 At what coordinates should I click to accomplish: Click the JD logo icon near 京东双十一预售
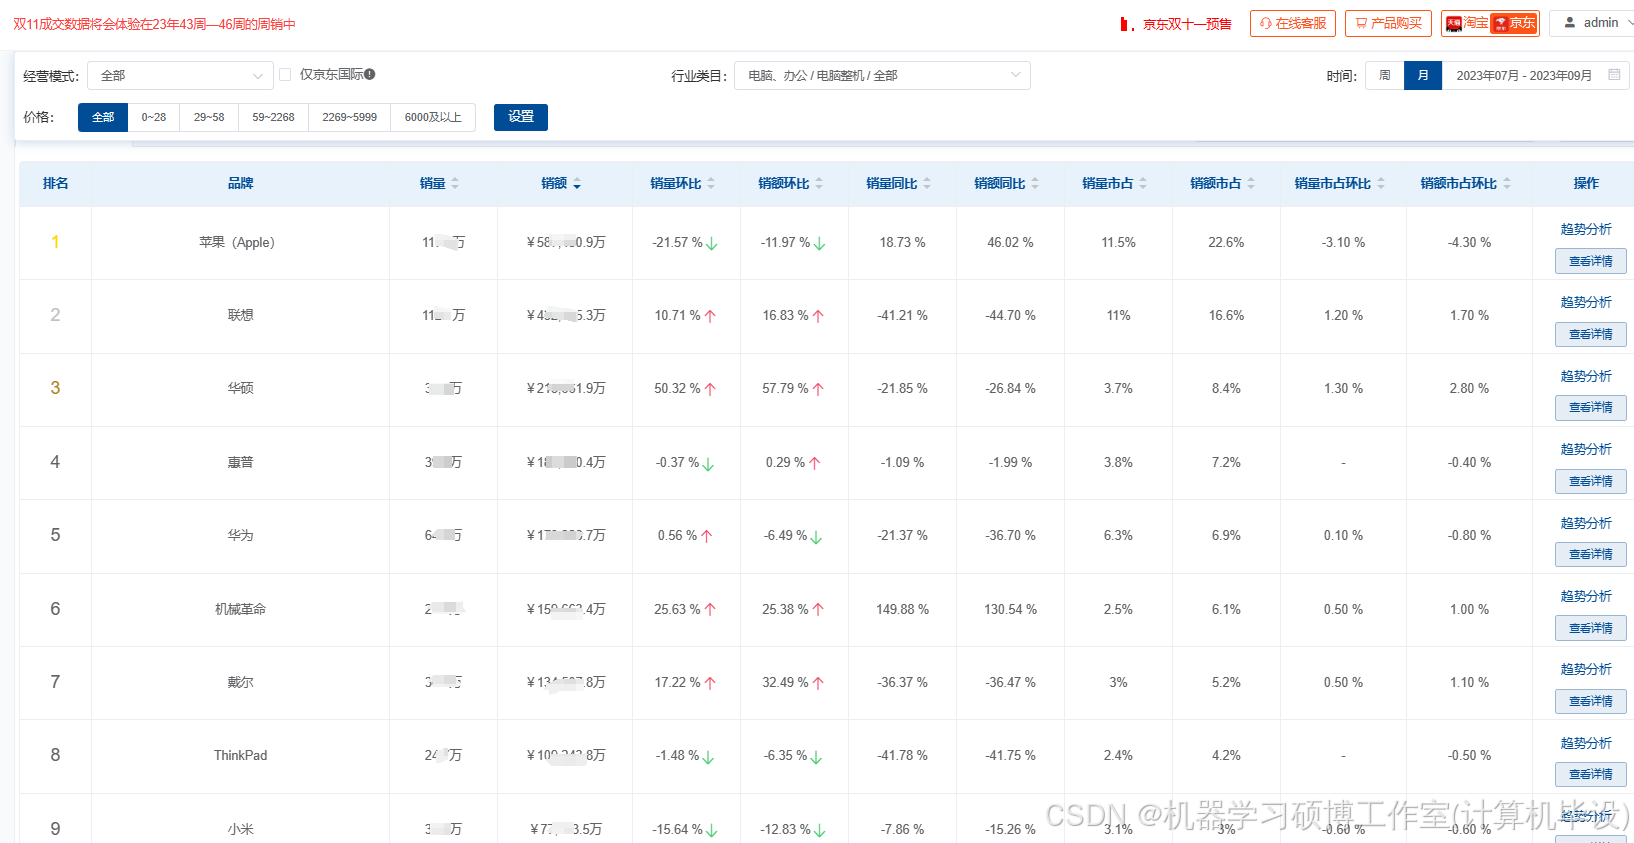click(x=1126, y=24)
